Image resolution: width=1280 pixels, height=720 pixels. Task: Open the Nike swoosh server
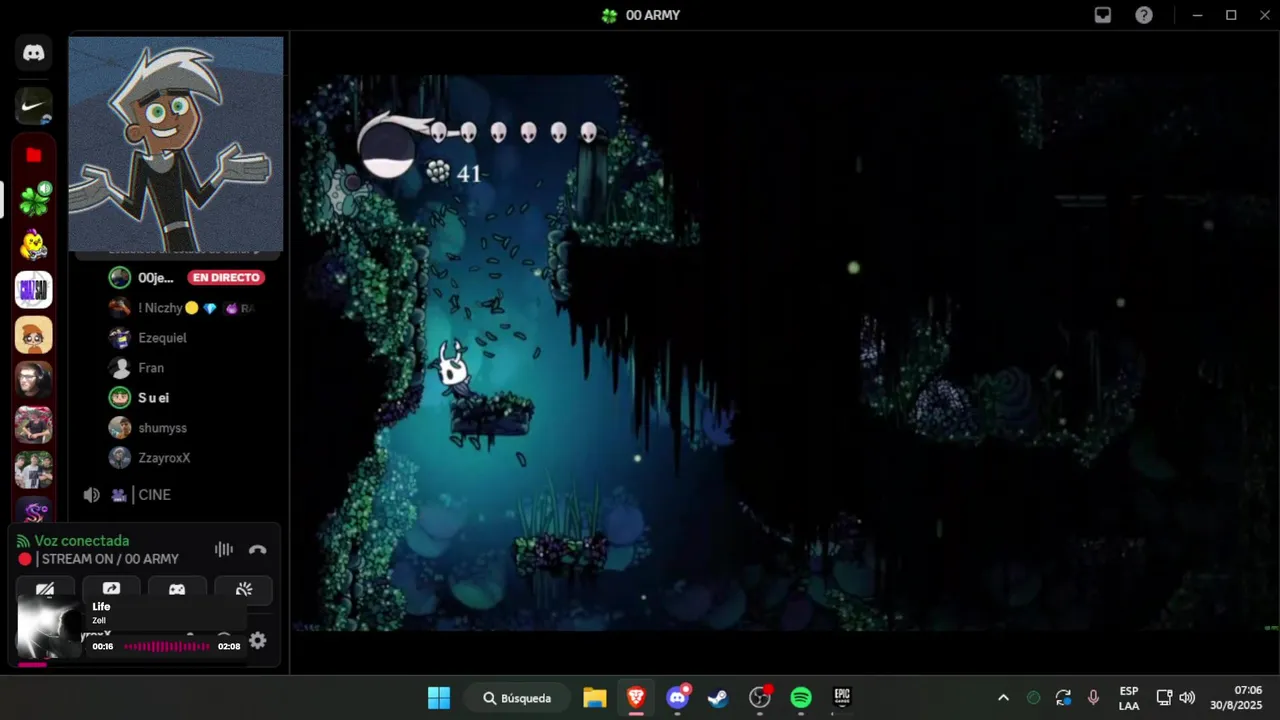pos(34,105)
